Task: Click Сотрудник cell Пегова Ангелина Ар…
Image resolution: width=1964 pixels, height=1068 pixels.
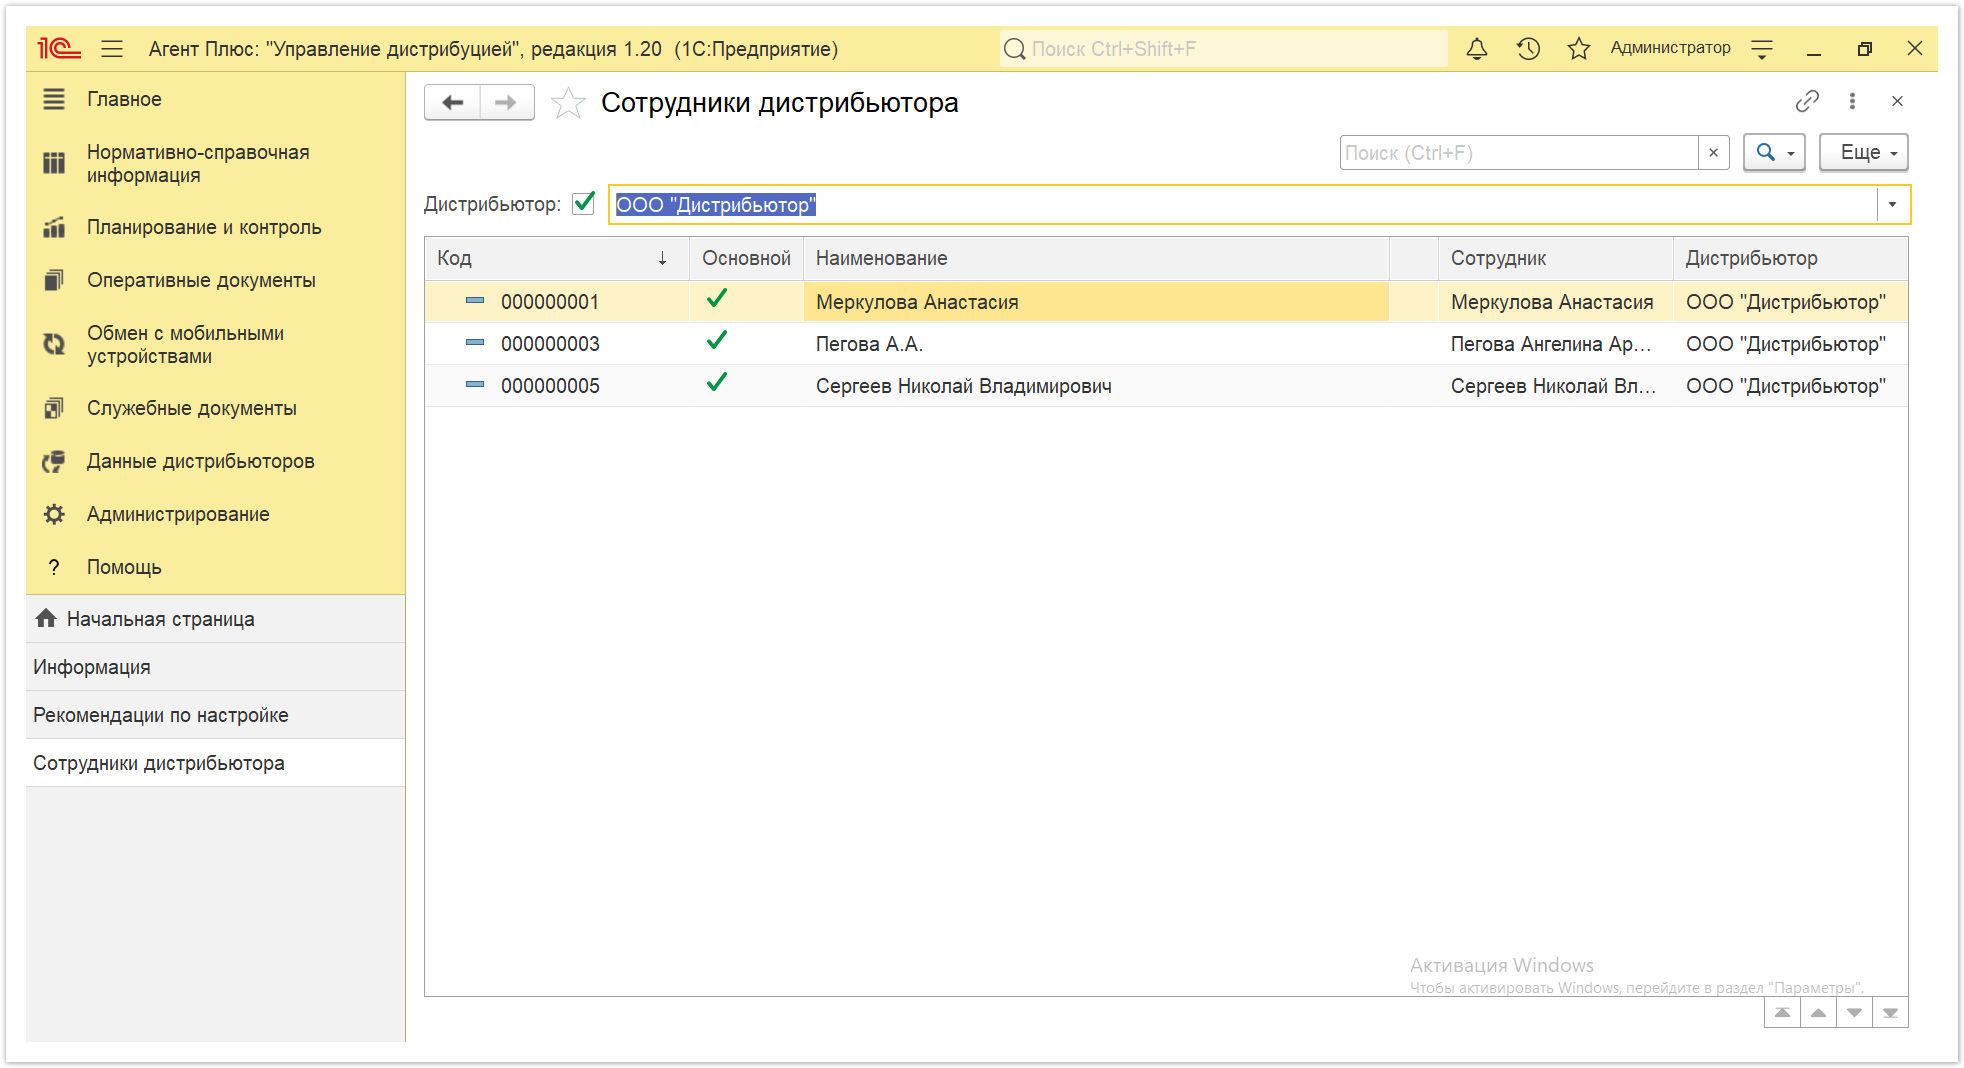Action: point(1555,344)
